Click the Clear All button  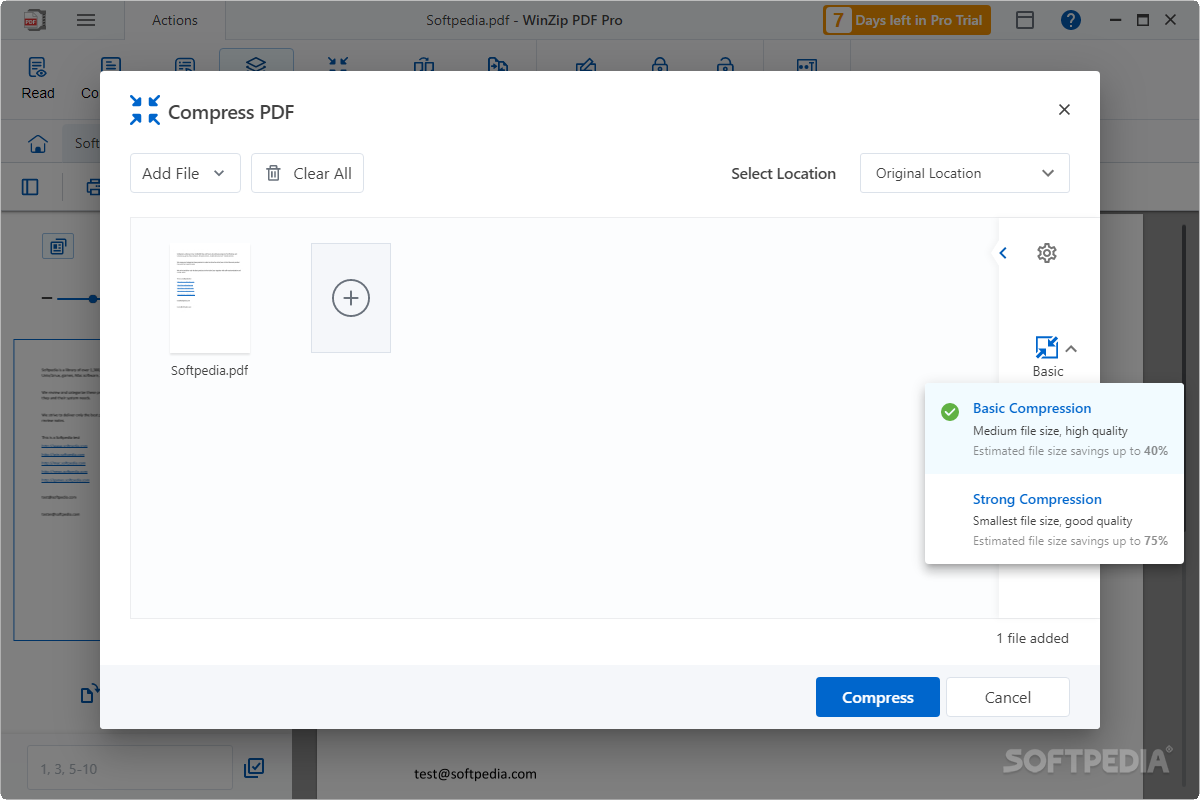(x=307, y=173)
